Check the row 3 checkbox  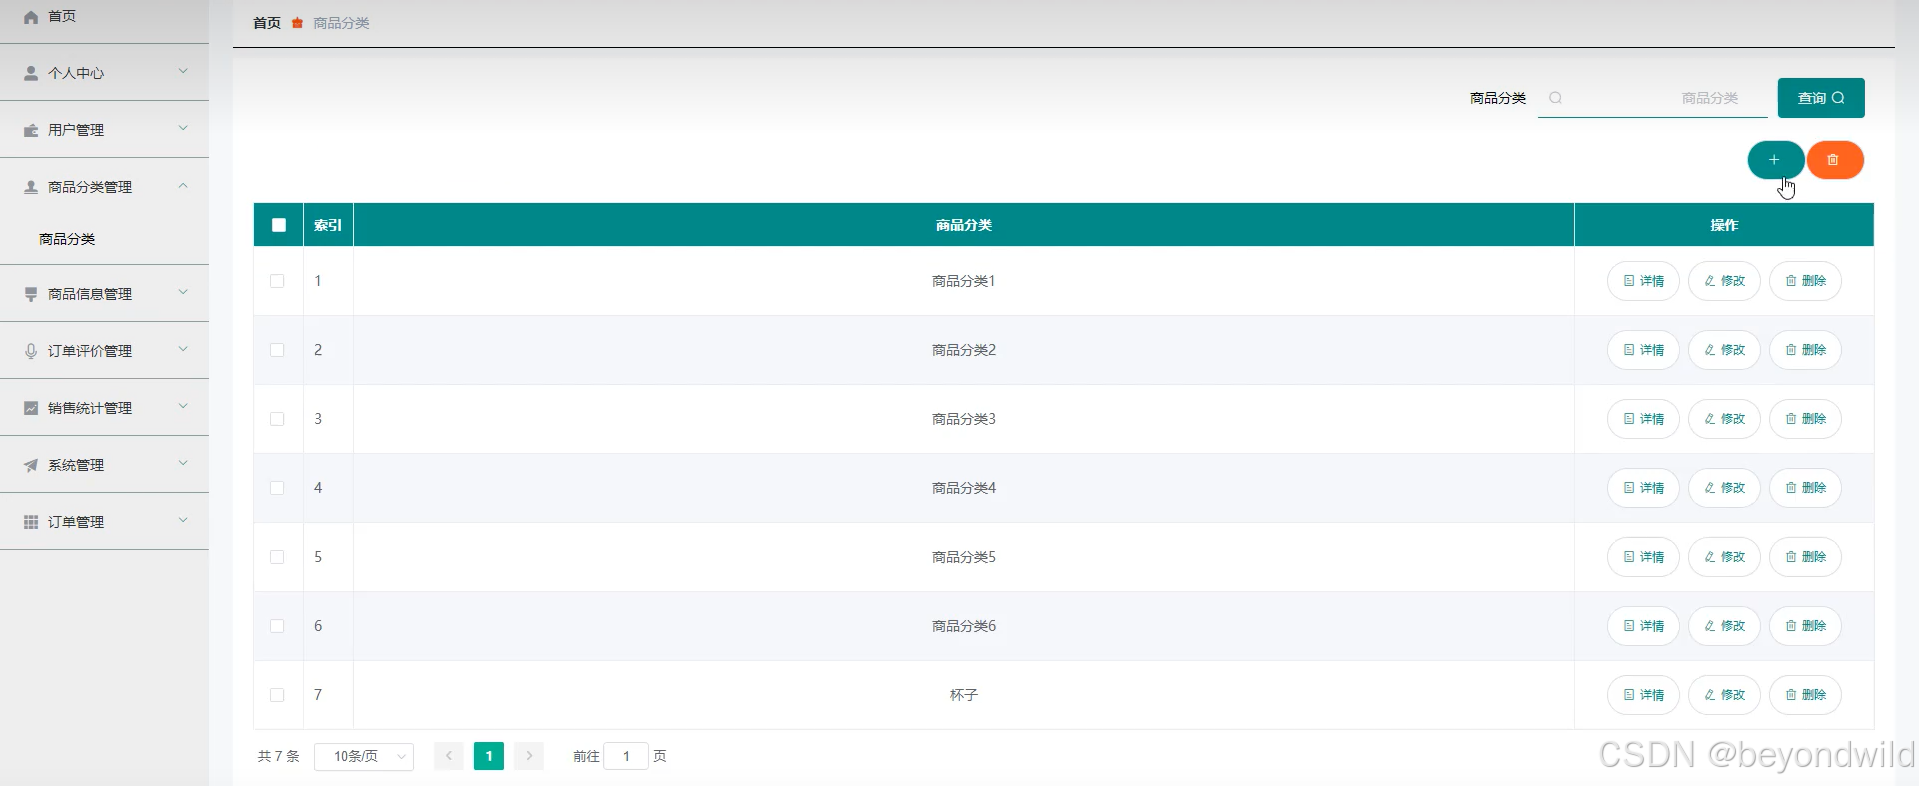[277, 419]
